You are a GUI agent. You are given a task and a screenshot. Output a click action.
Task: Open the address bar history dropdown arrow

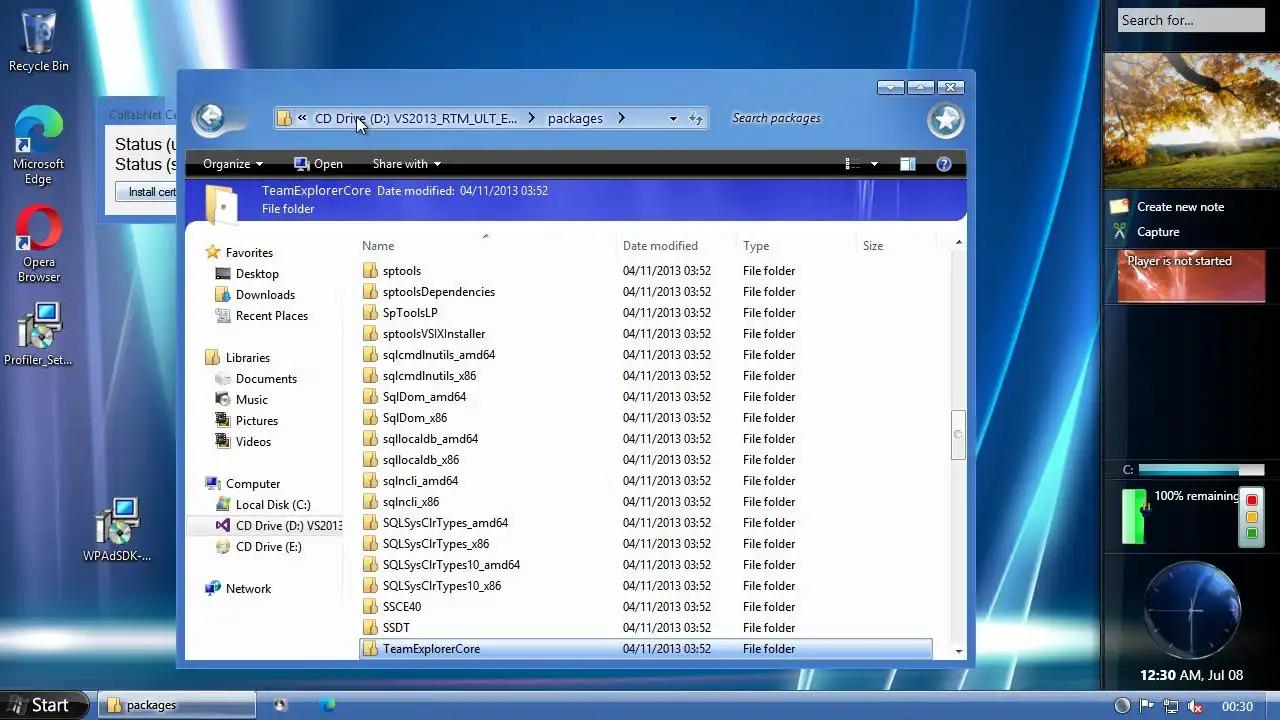[673, 118]
